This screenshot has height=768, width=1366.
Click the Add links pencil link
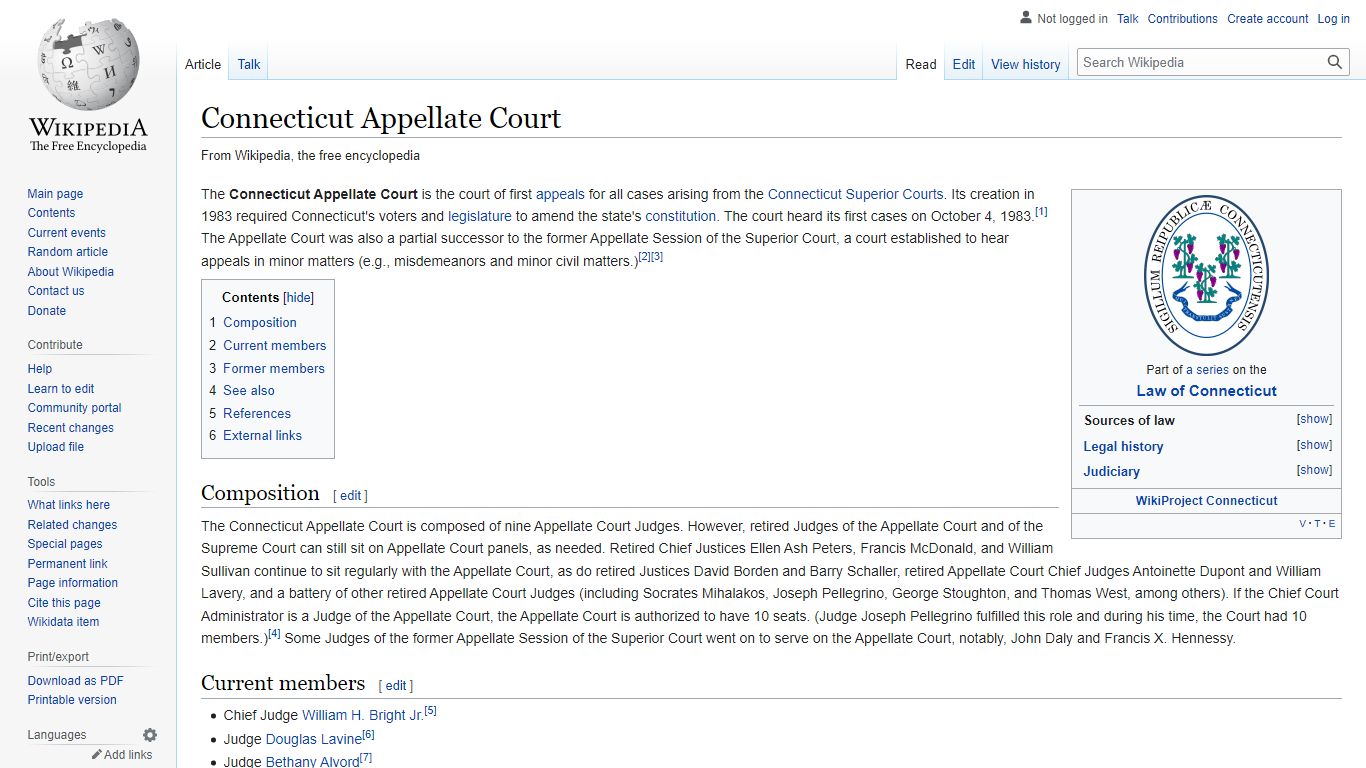[122, 755]
